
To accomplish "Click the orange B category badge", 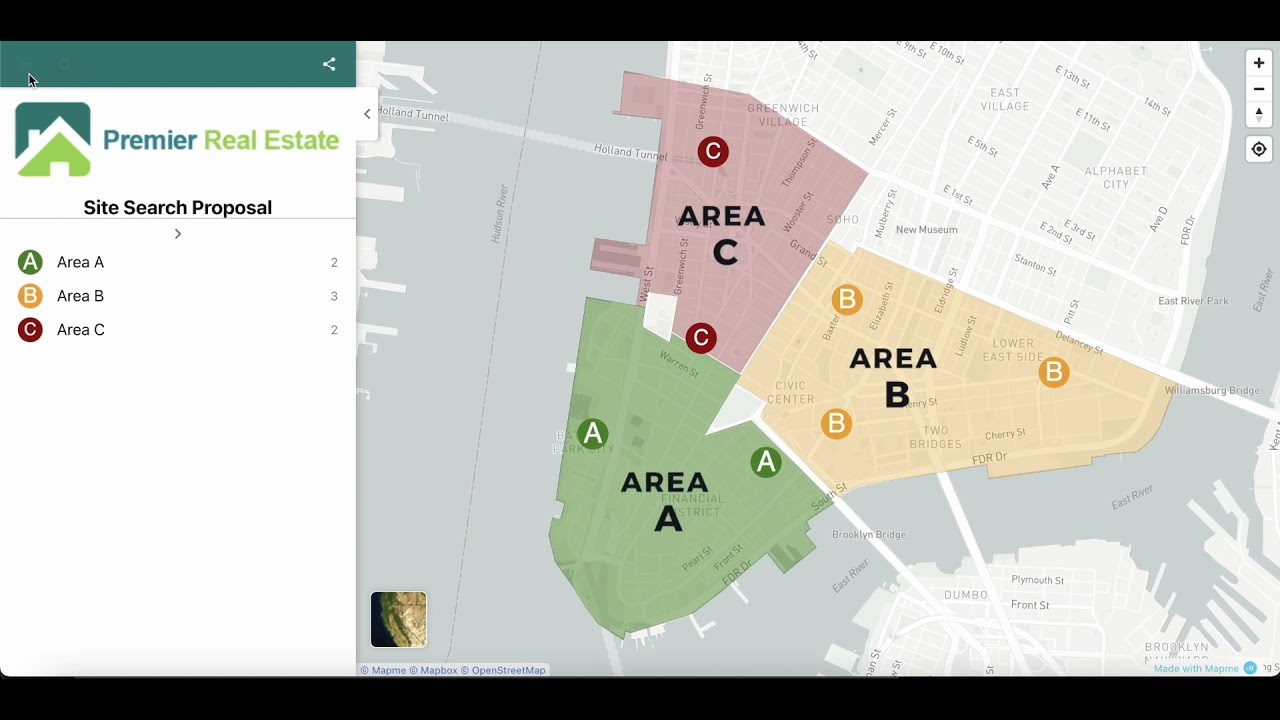I will (x=30, y=296).
